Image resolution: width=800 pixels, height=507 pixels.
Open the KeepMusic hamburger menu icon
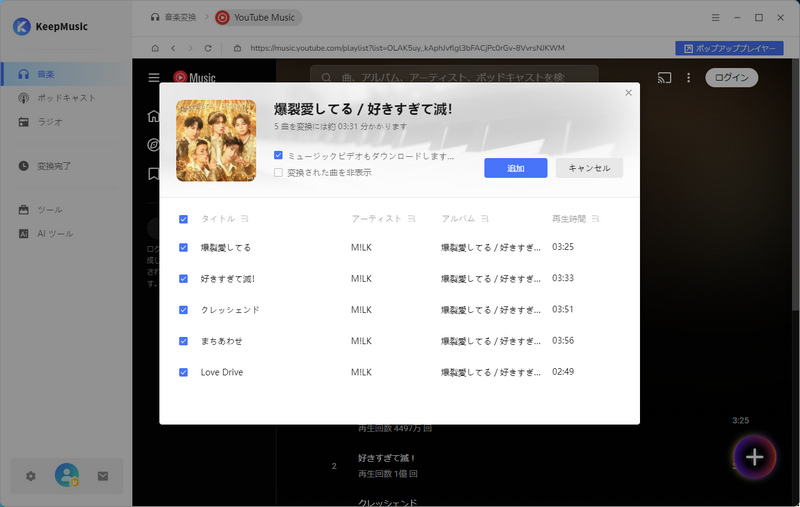pos(715,17)
